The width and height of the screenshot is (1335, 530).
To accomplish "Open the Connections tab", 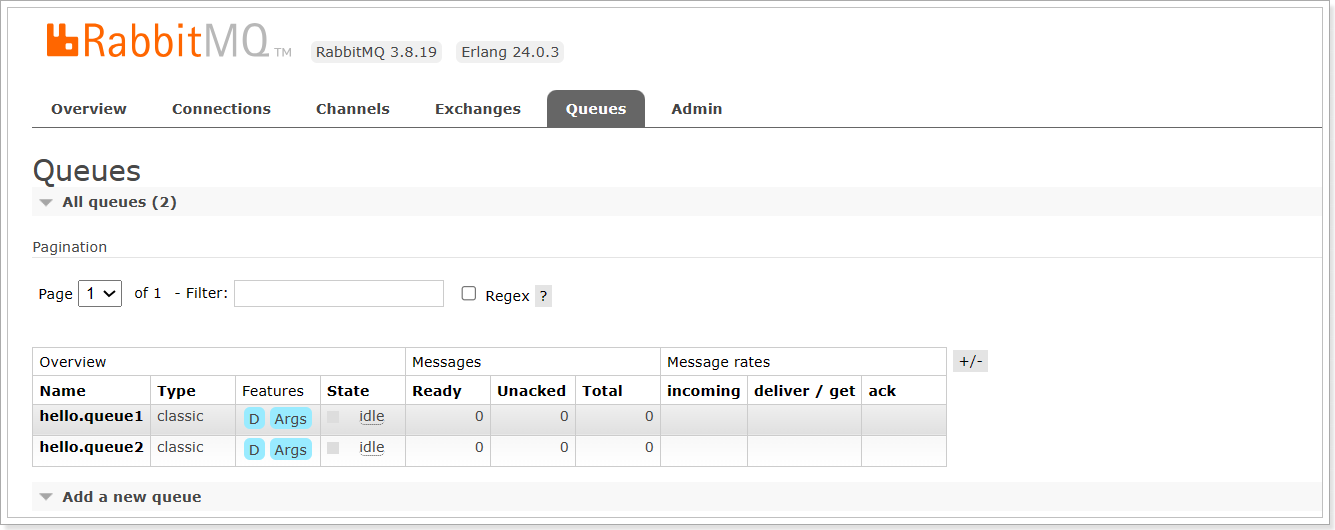I will [221, 109].
